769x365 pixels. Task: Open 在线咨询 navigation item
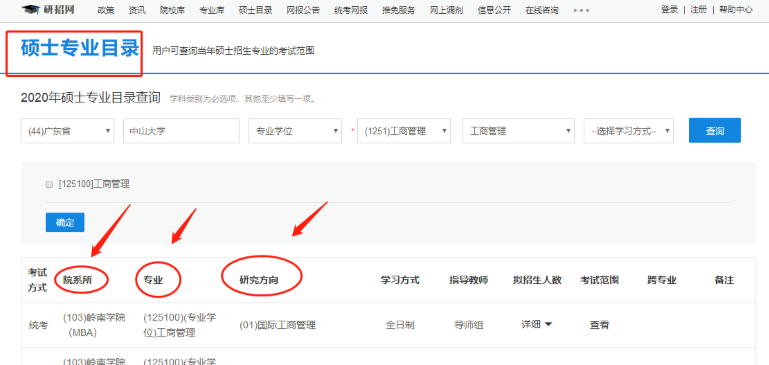(x=542, y=10)
